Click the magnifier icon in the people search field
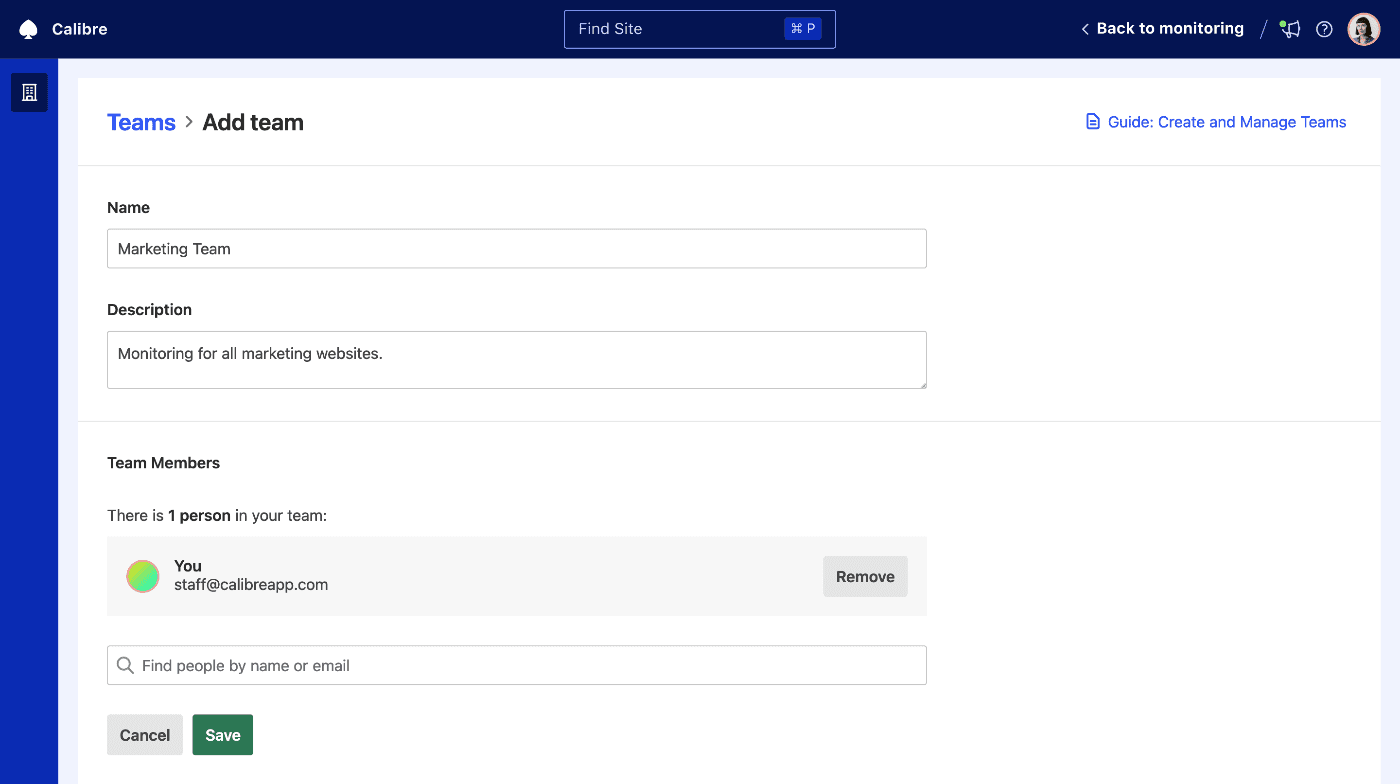Viewport: 1400px width, 784px height. tap(124, 665)
